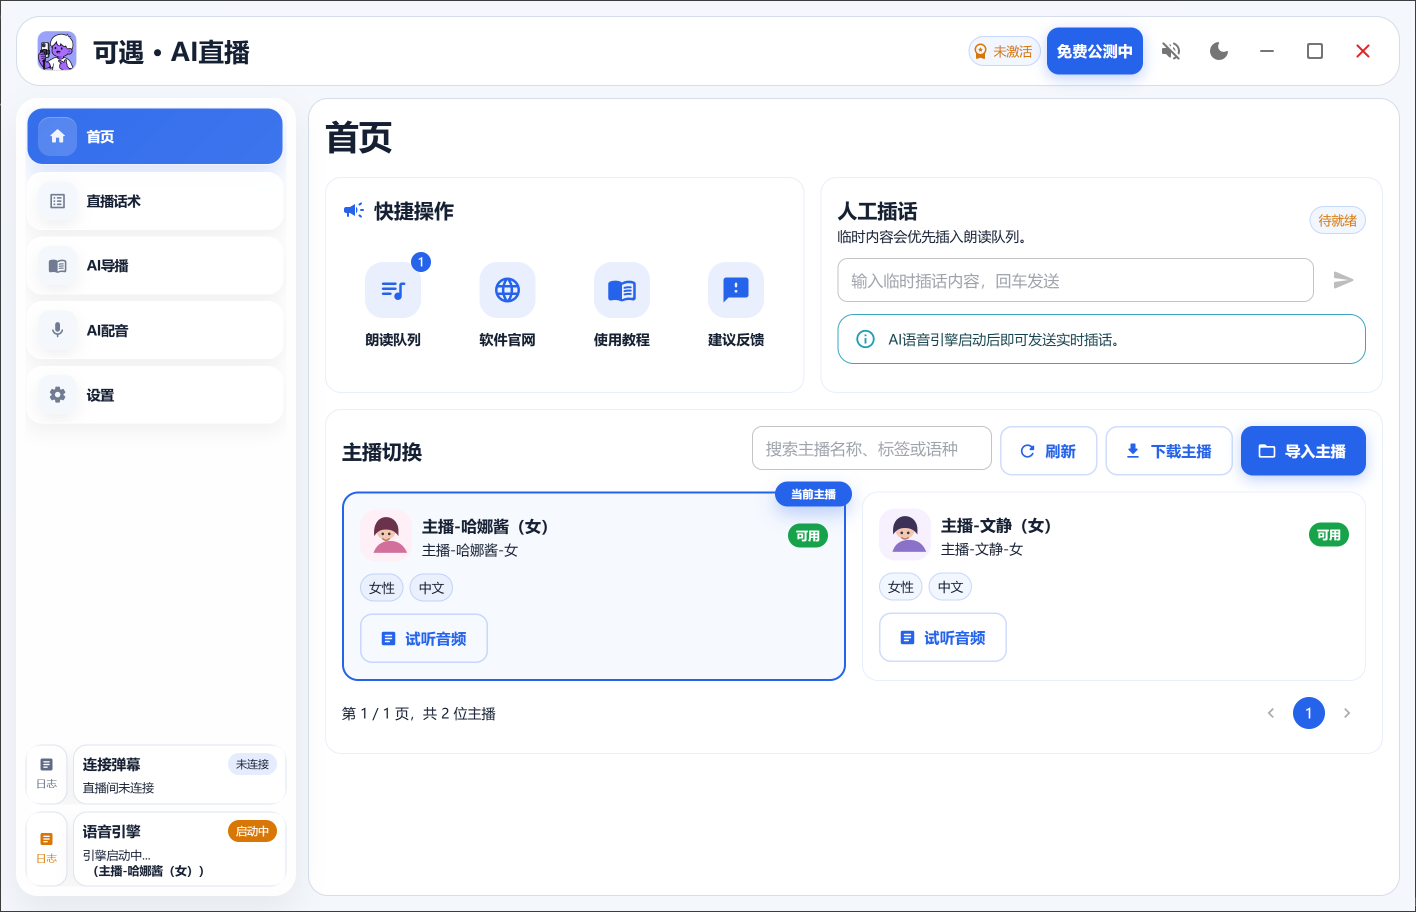Screen dimensions: 1416x912
Task: Open the 首页 sidebar item
Action: click(x=155, y=136)
